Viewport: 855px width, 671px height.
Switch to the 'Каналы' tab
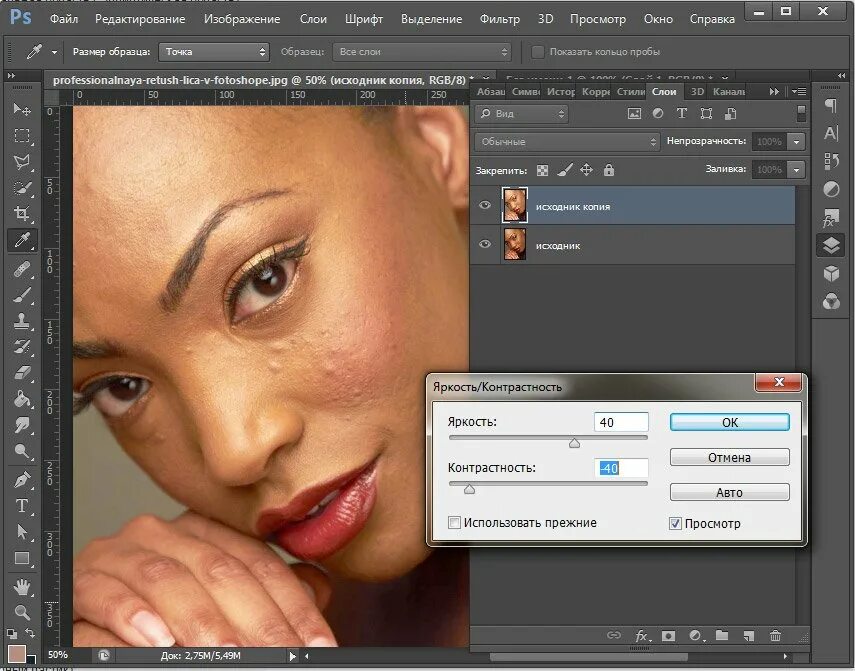pyautogui.click(x=728, y=92)
